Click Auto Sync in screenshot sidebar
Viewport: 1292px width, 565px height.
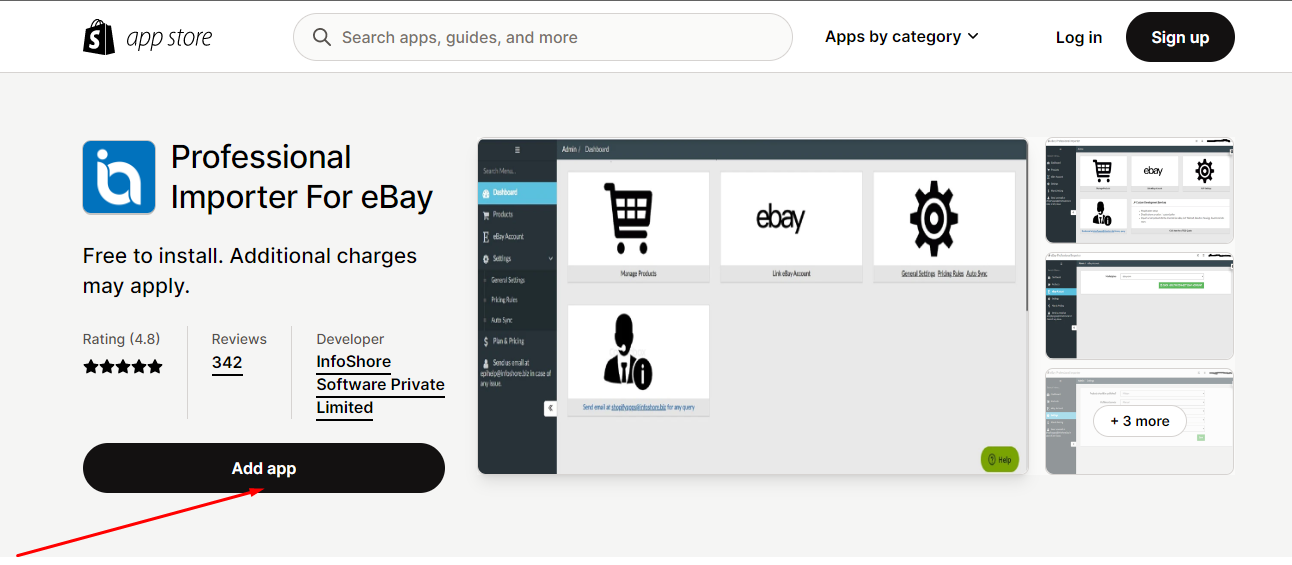point(502,320)
